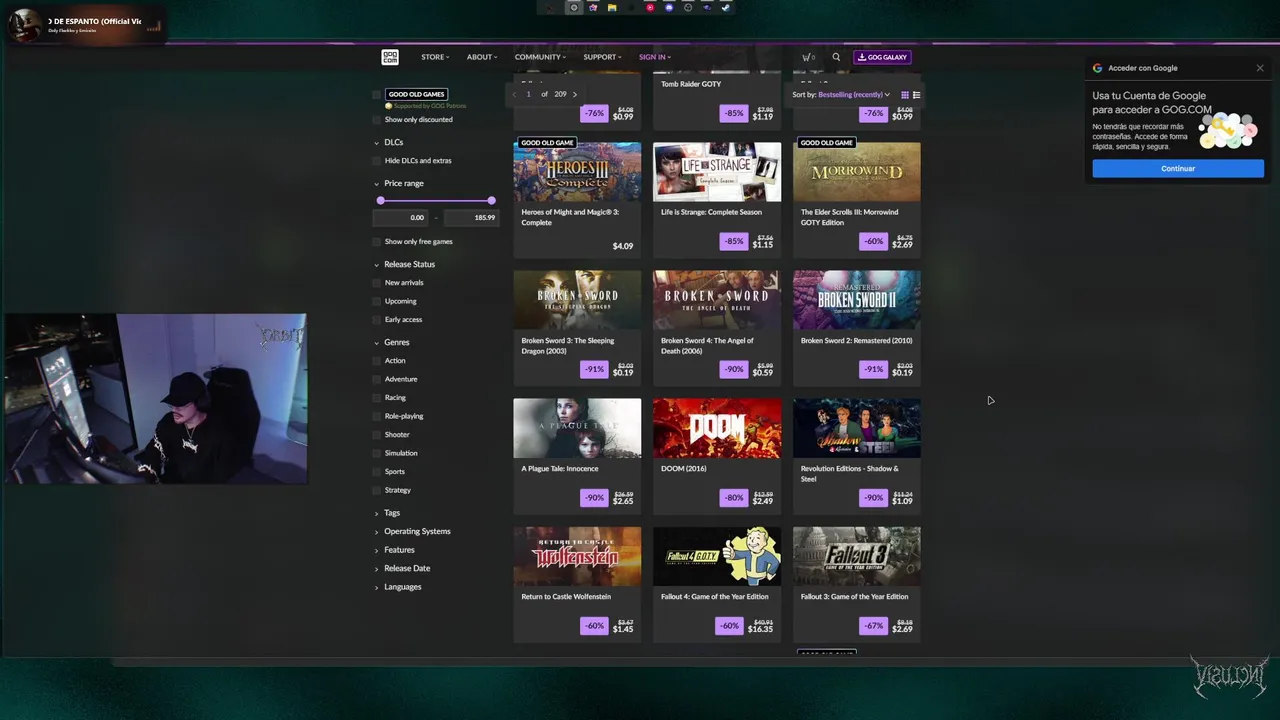Viewport: 1280px width, 720px height.
Task: Check Hide DLCs and extras
Action: pos(377,161)
